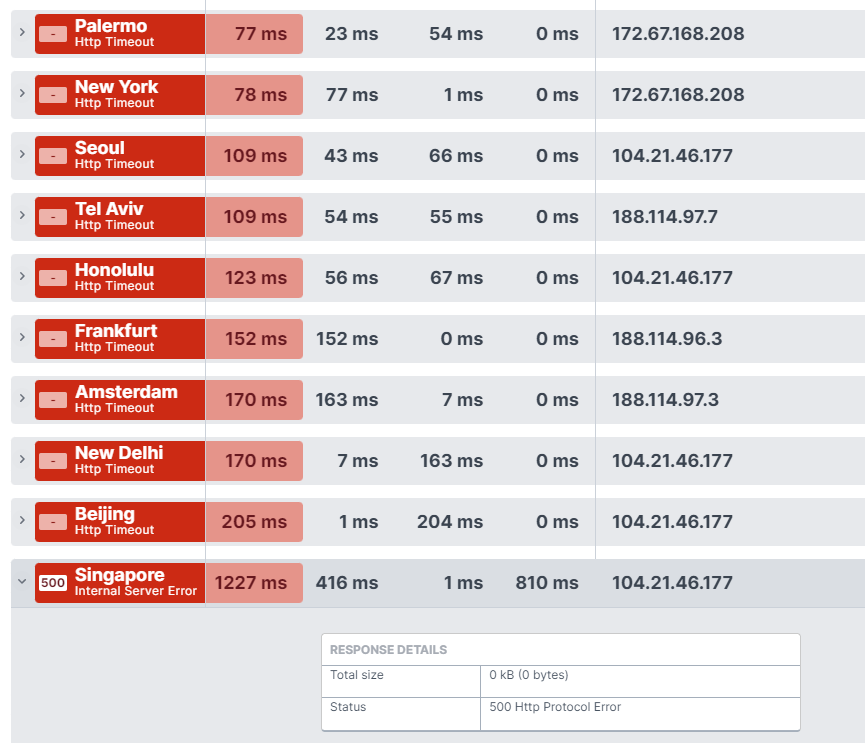Click the dash status icon for New Delhi
865x743 pixels.
coord(53,461)
